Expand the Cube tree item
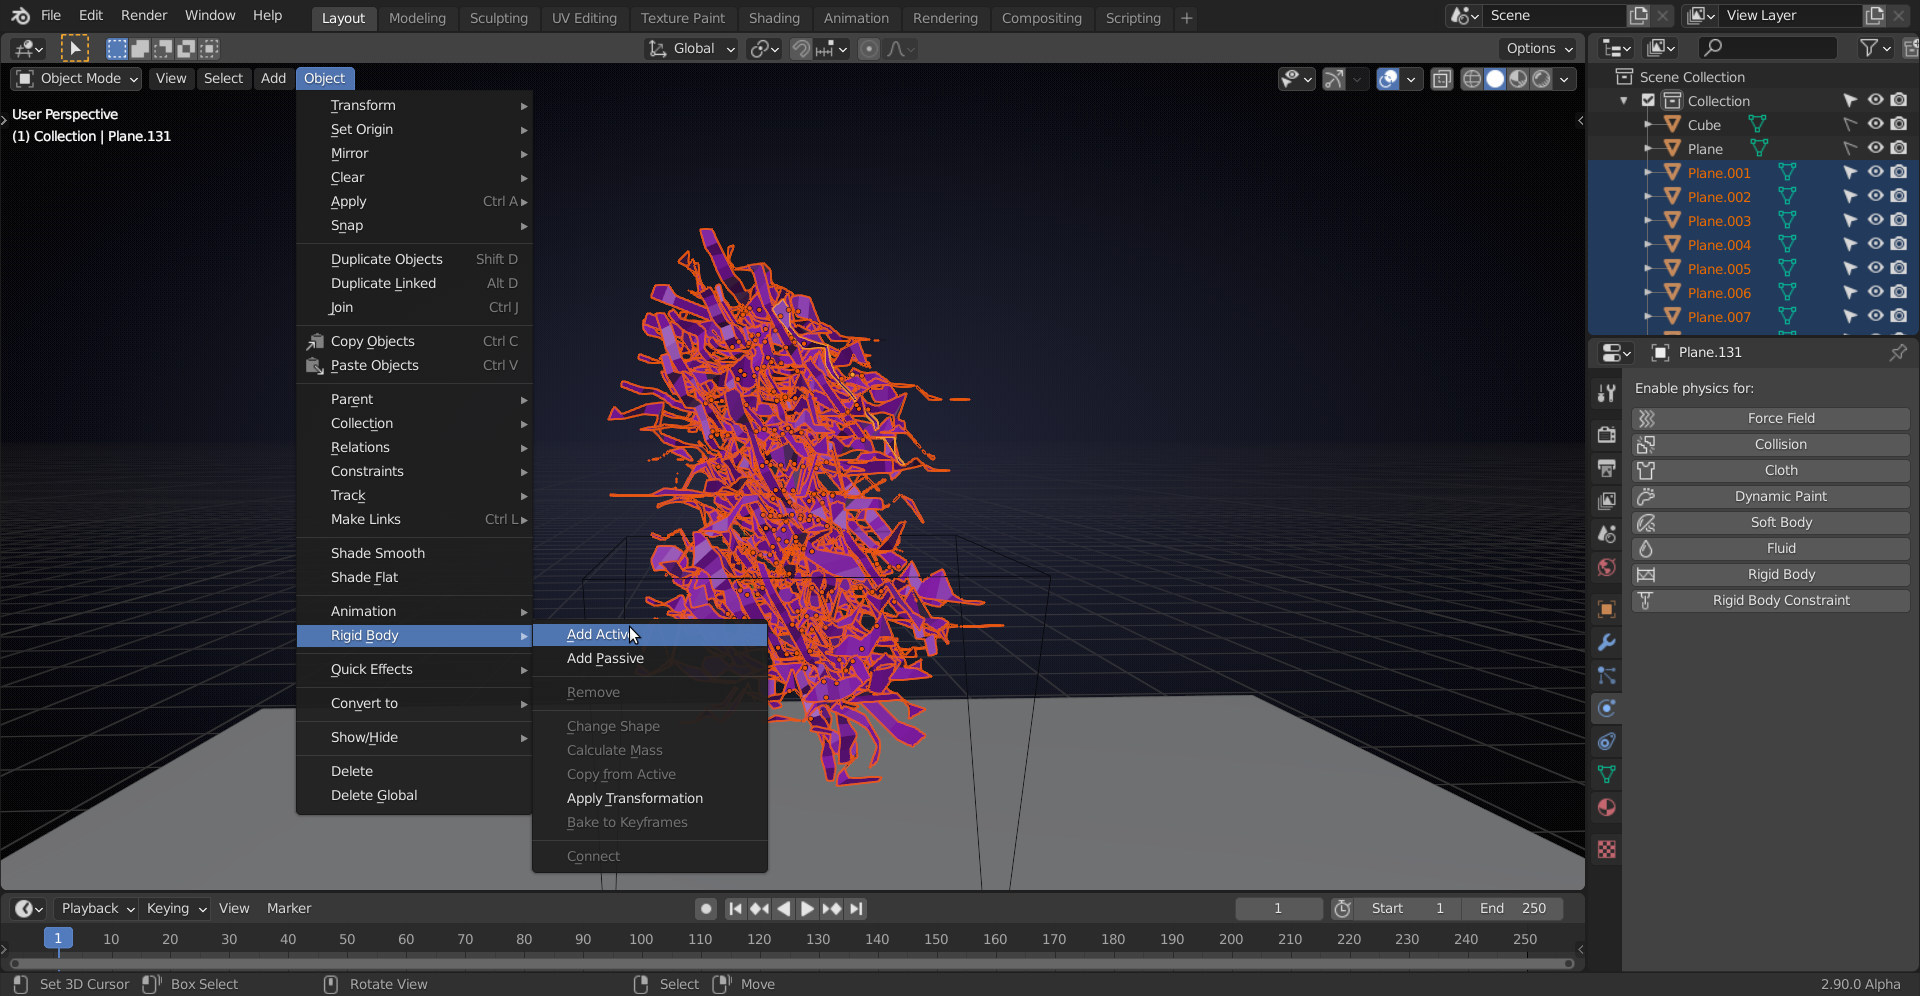 click(1648, 125)
